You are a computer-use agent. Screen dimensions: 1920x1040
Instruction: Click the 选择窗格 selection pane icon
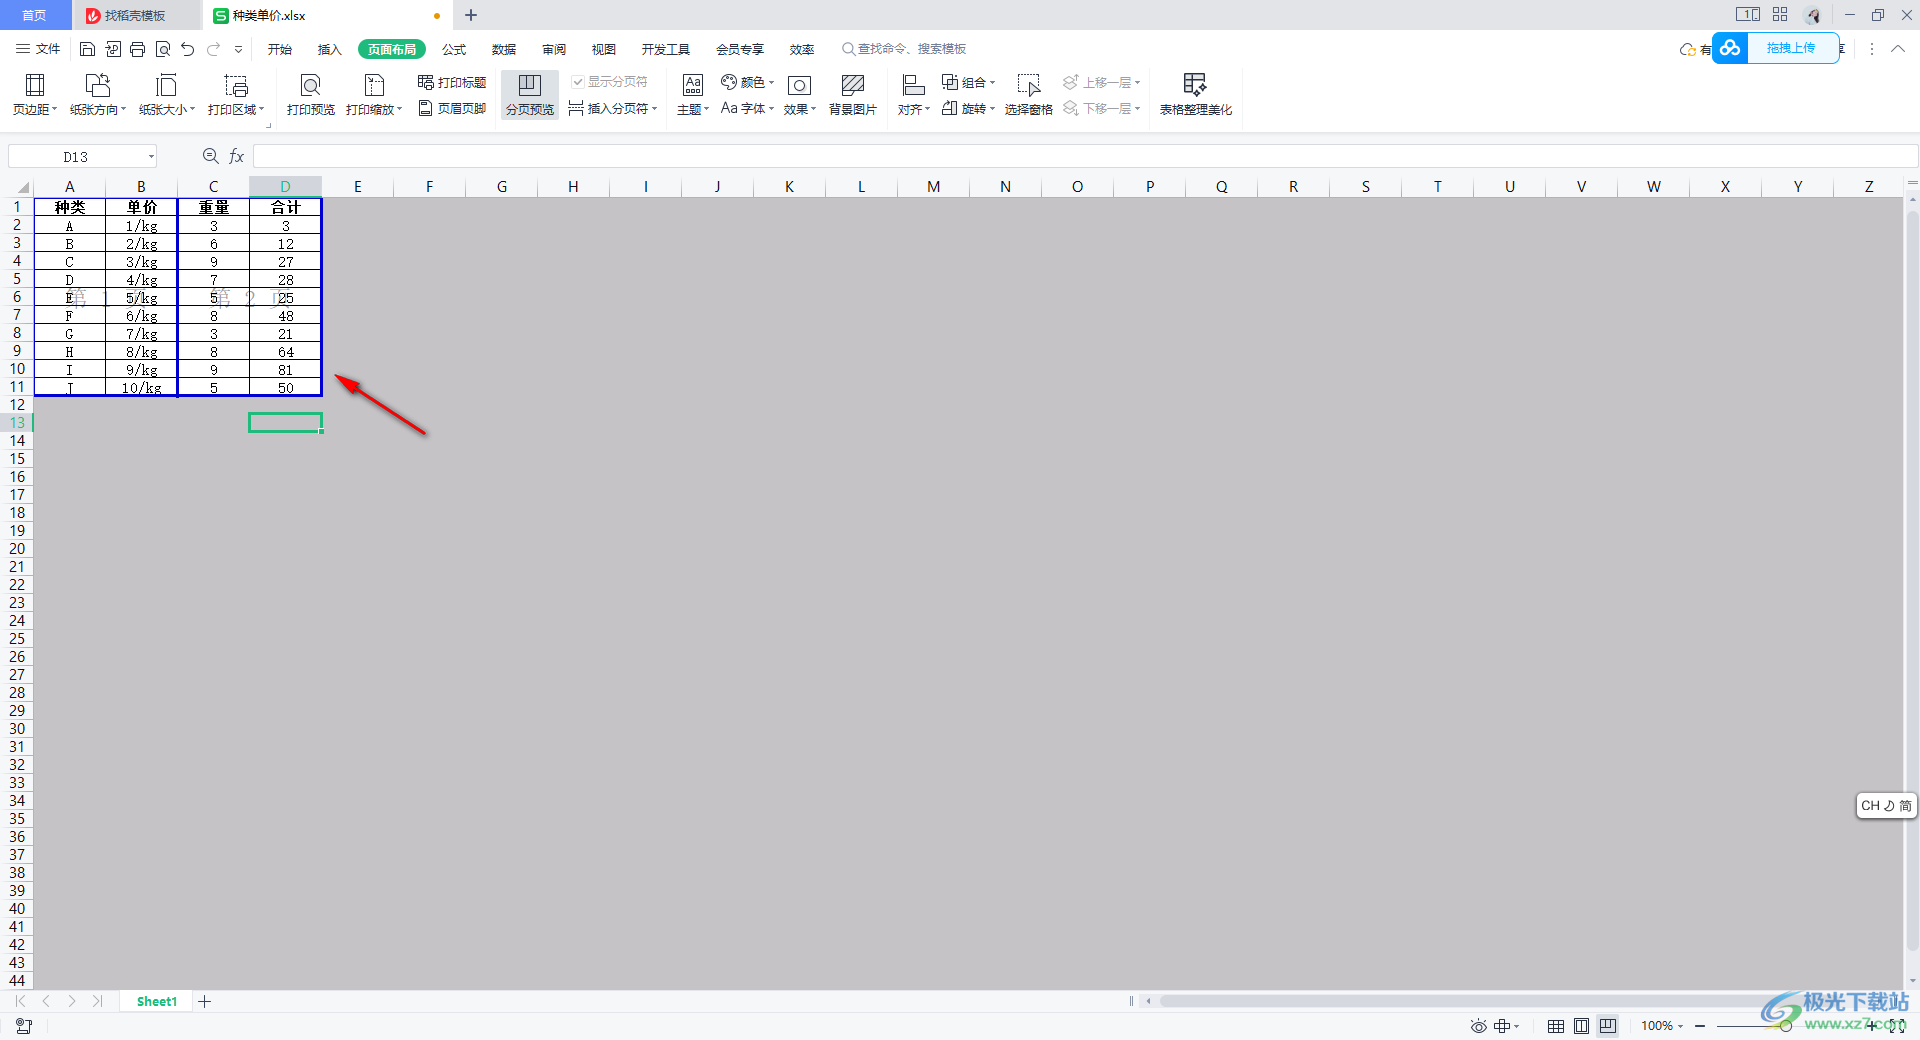(1029, 95)
